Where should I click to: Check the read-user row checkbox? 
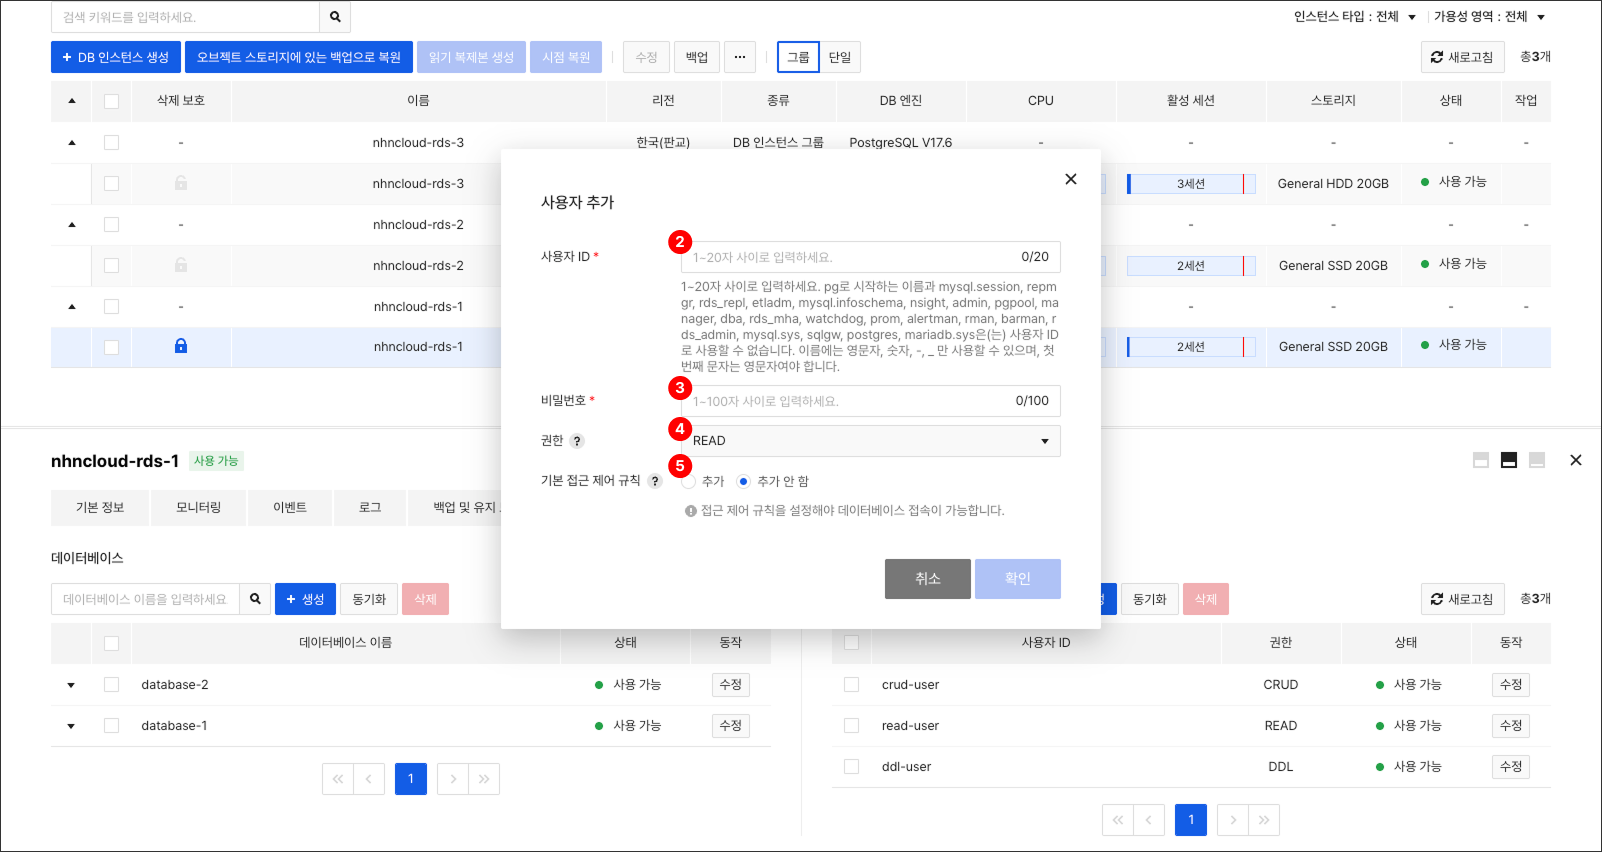click(x=851, y=726)
